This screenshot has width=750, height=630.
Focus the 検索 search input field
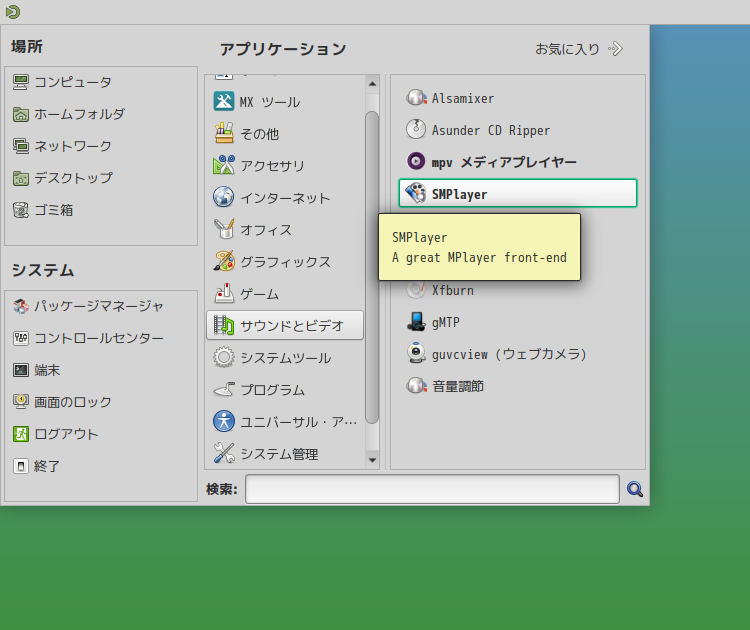click(432, 489)
